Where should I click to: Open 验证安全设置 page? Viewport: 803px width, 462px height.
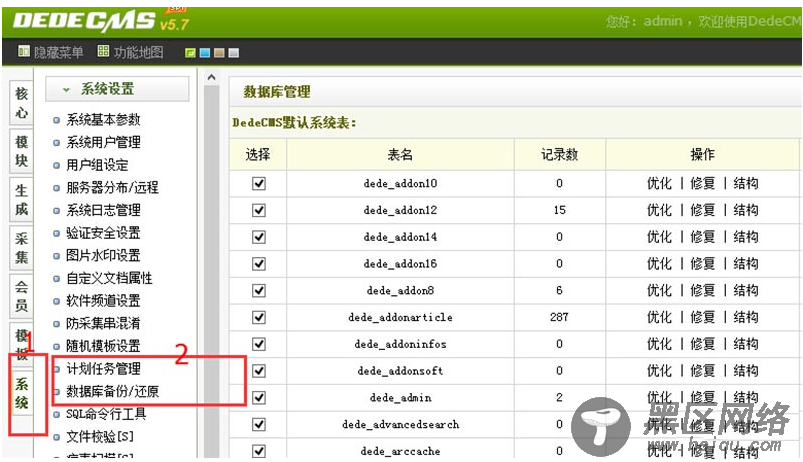pos(103,233)
